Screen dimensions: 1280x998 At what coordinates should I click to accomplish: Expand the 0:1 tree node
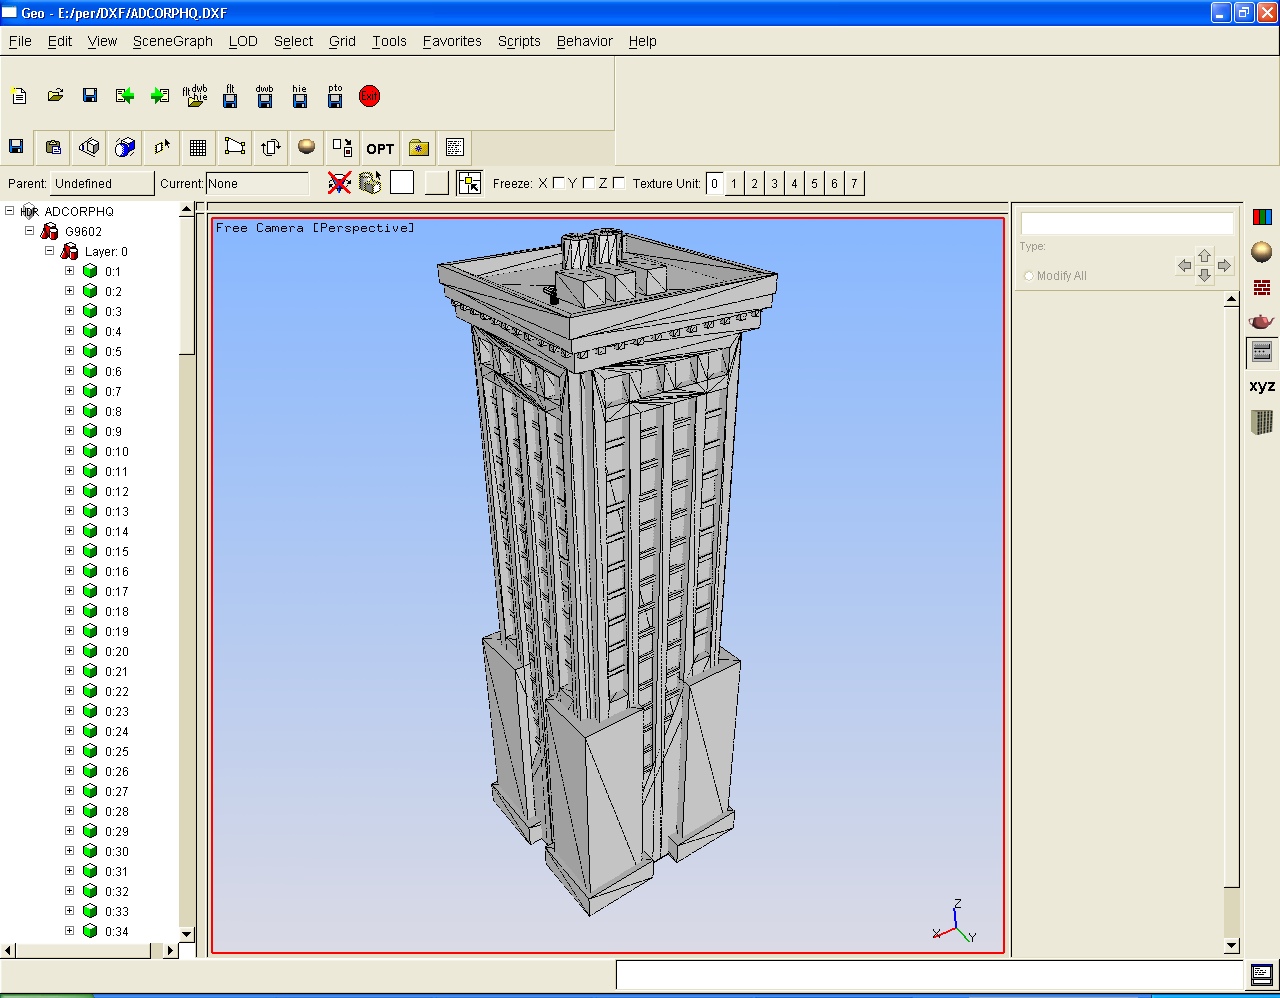coord(69,271)
